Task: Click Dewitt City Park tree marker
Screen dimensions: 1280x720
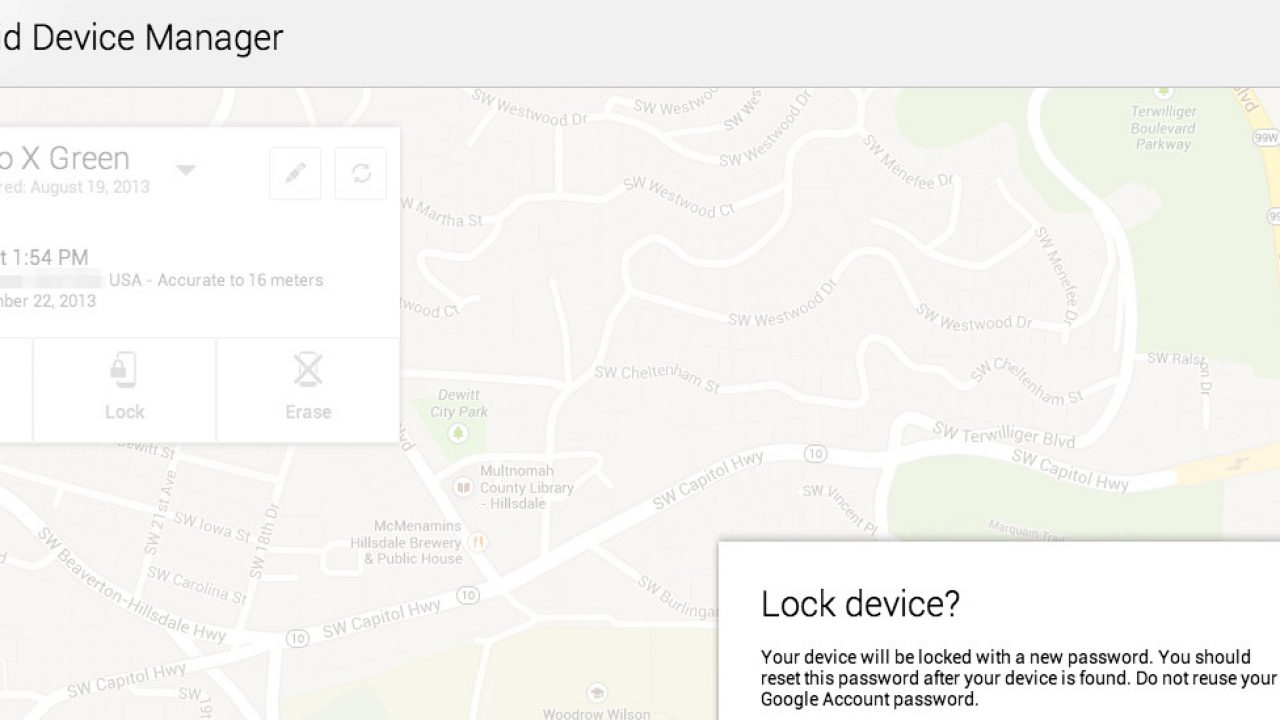Action: 459,433
